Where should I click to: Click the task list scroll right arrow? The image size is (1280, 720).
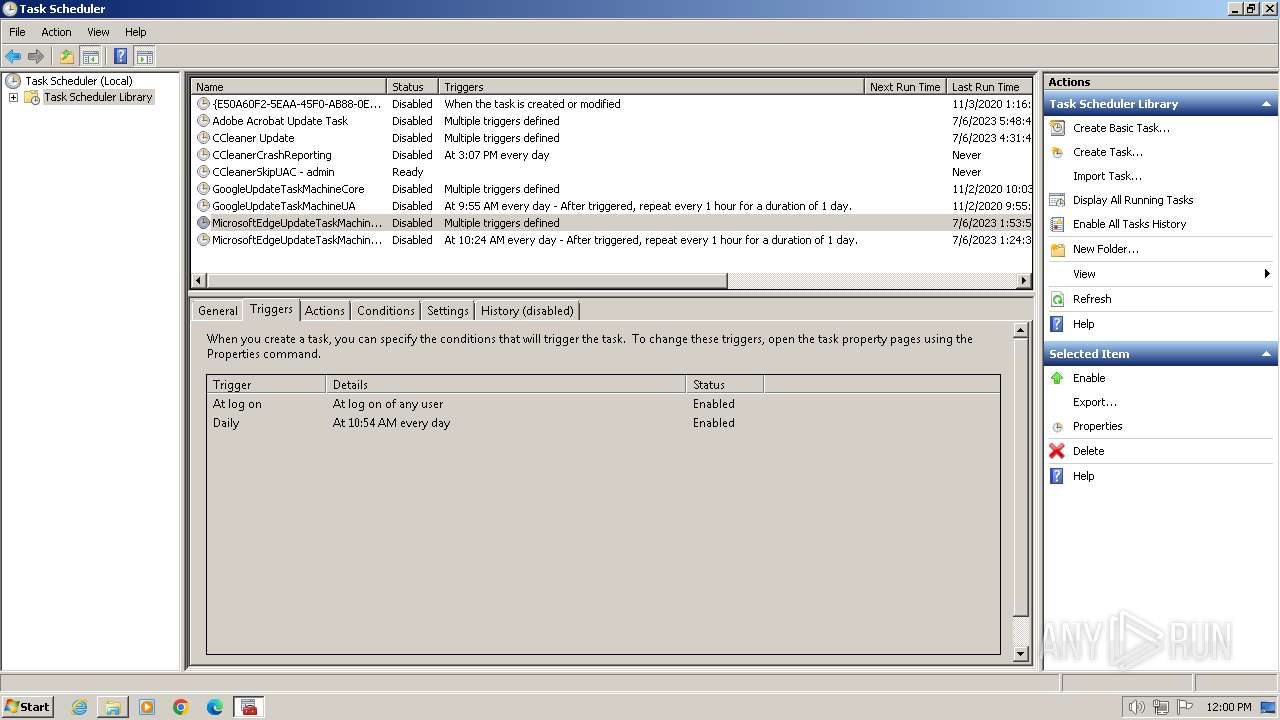(1025, 281)
